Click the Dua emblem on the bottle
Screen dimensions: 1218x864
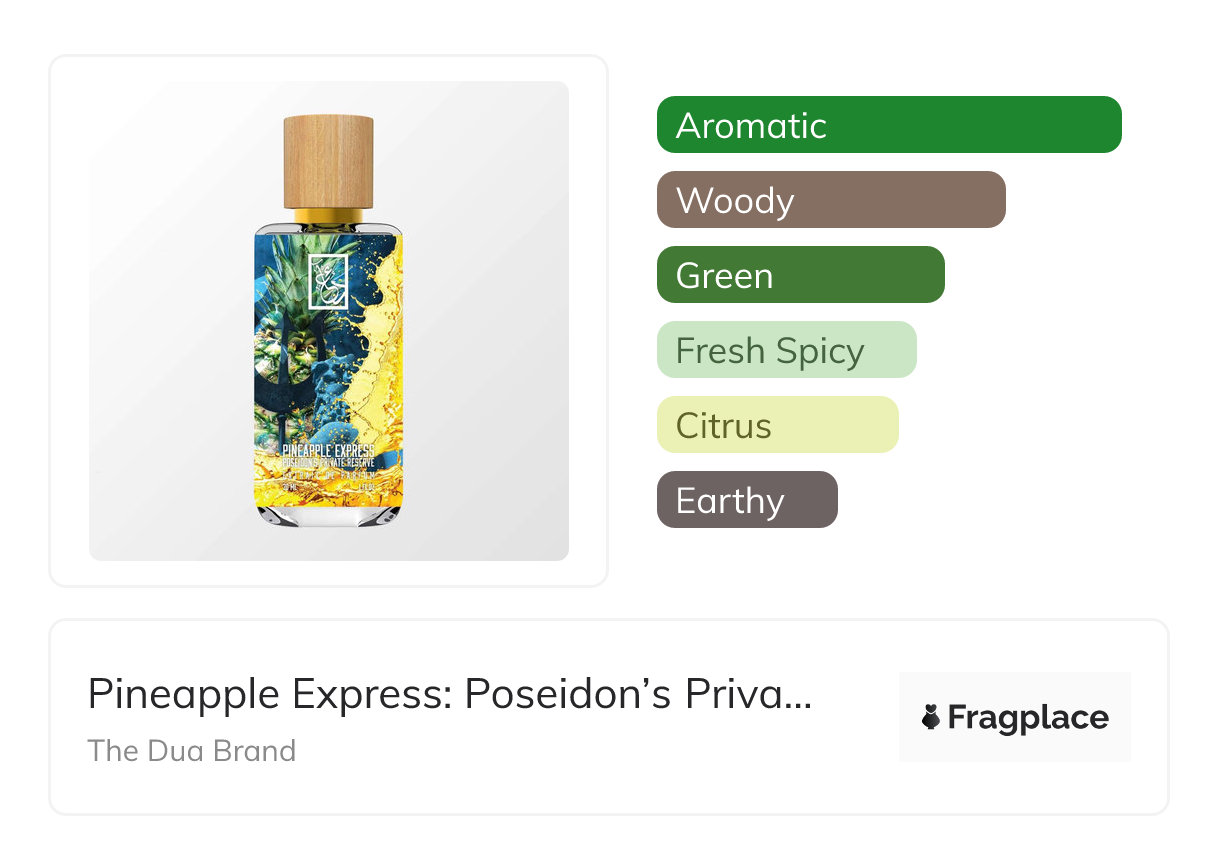327,281
